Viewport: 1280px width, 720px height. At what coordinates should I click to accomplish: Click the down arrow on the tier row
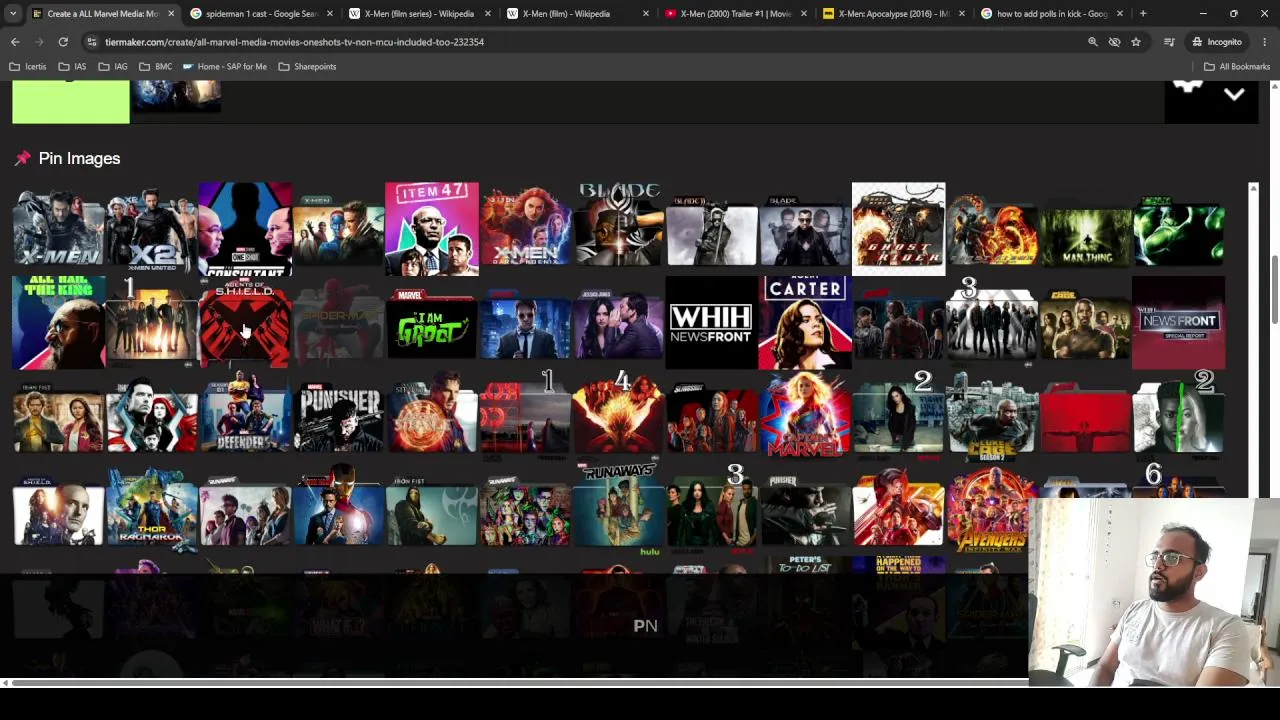coord(1234,95)
